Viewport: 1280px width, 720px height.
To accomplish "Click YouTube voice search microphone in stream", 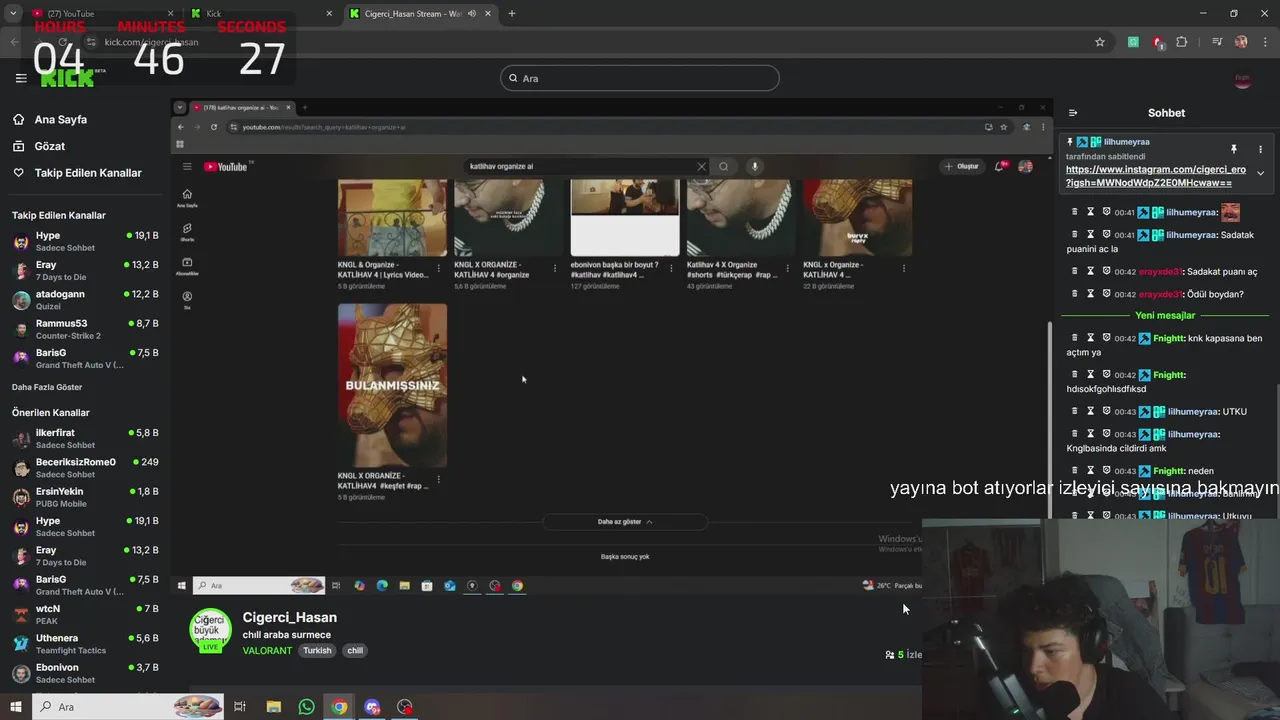I will click(755, 167).
